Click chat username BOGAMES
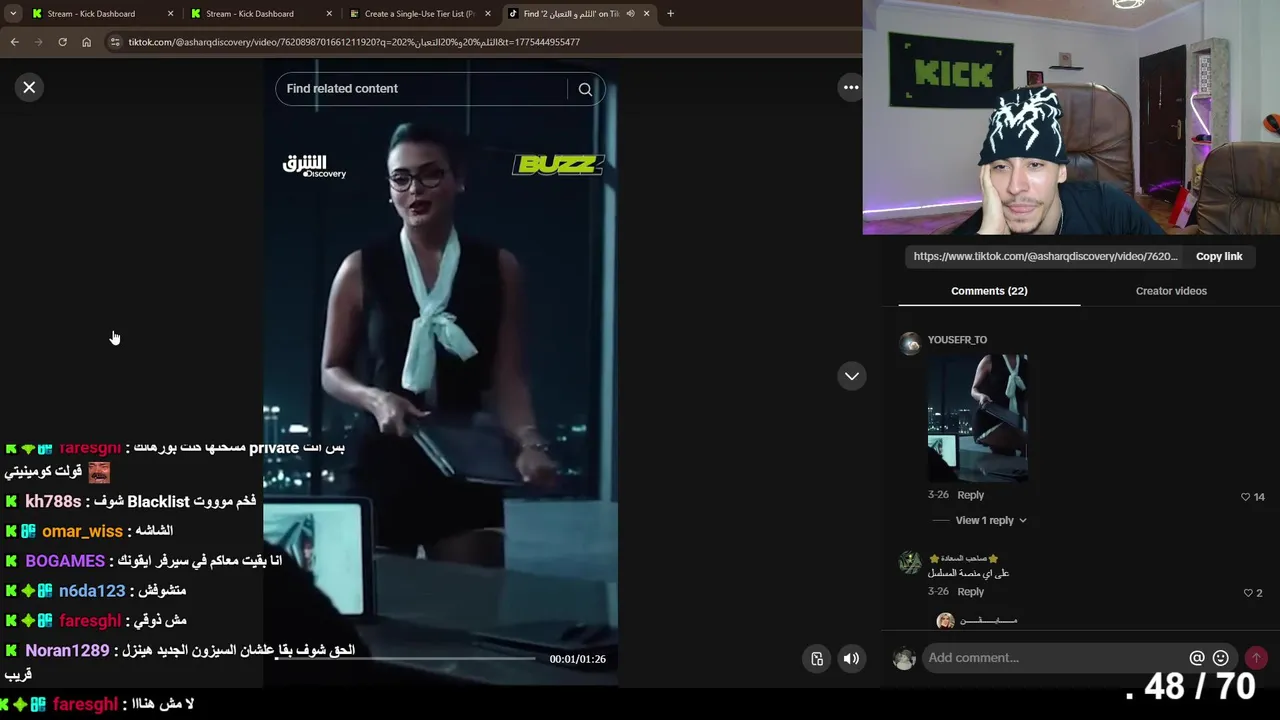The image size is (1280, 720). (65, 561)
